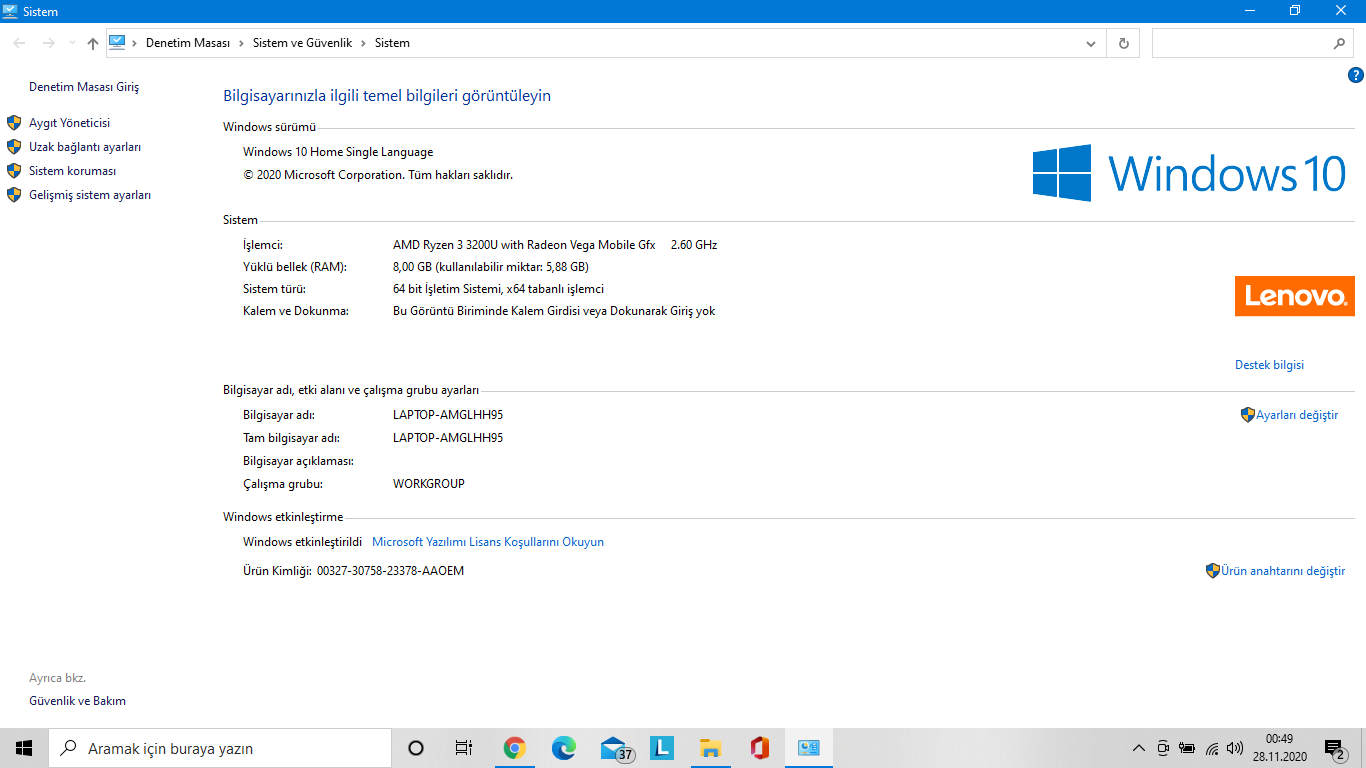
Task: Expand the address bar history dropdown
Action: [1091, 43]
